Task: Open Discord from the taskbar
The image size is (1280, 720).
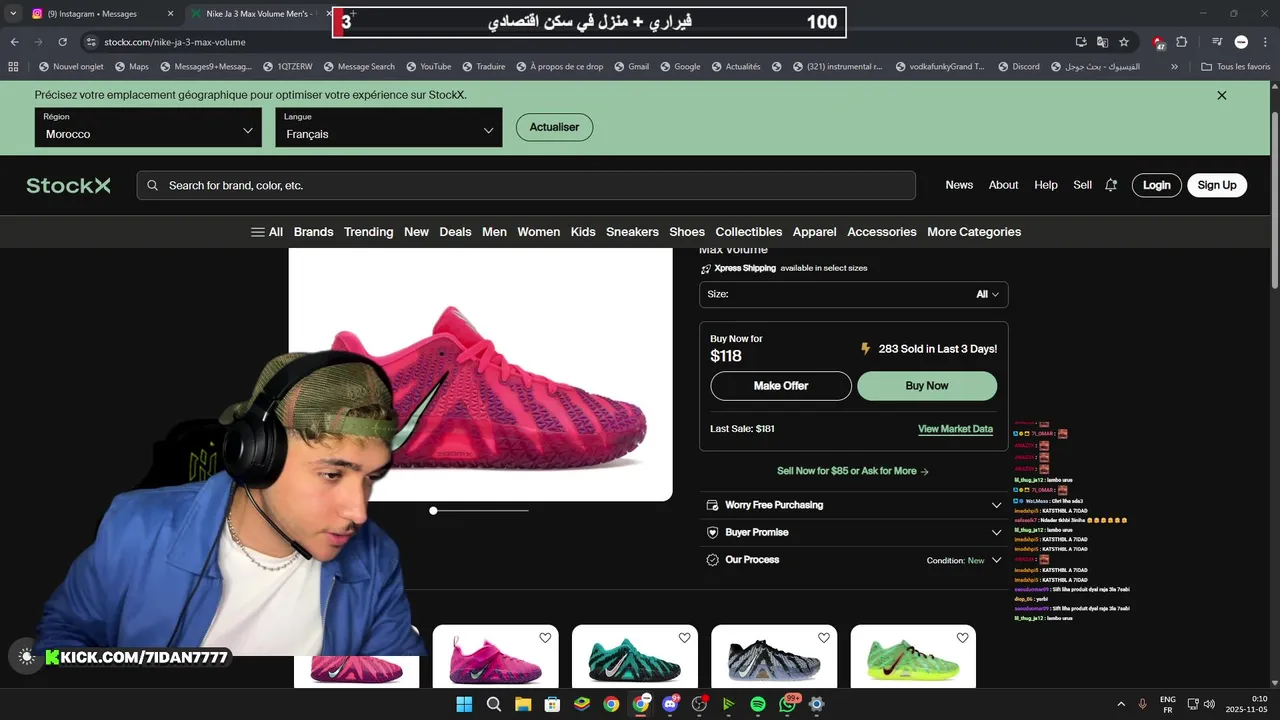Action: [x=670, y=704]
